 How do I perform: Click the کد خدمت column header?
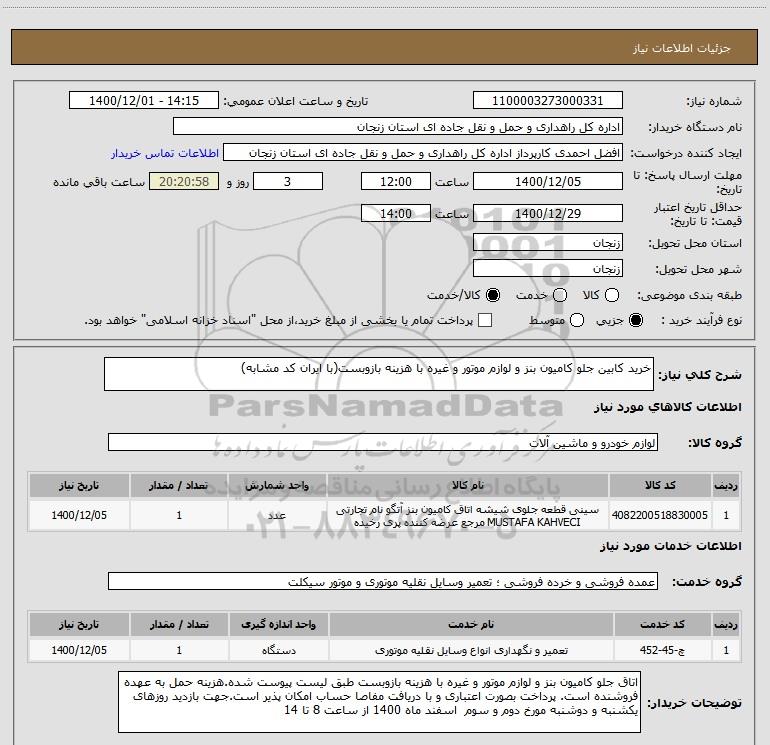[x=662, y=624]
